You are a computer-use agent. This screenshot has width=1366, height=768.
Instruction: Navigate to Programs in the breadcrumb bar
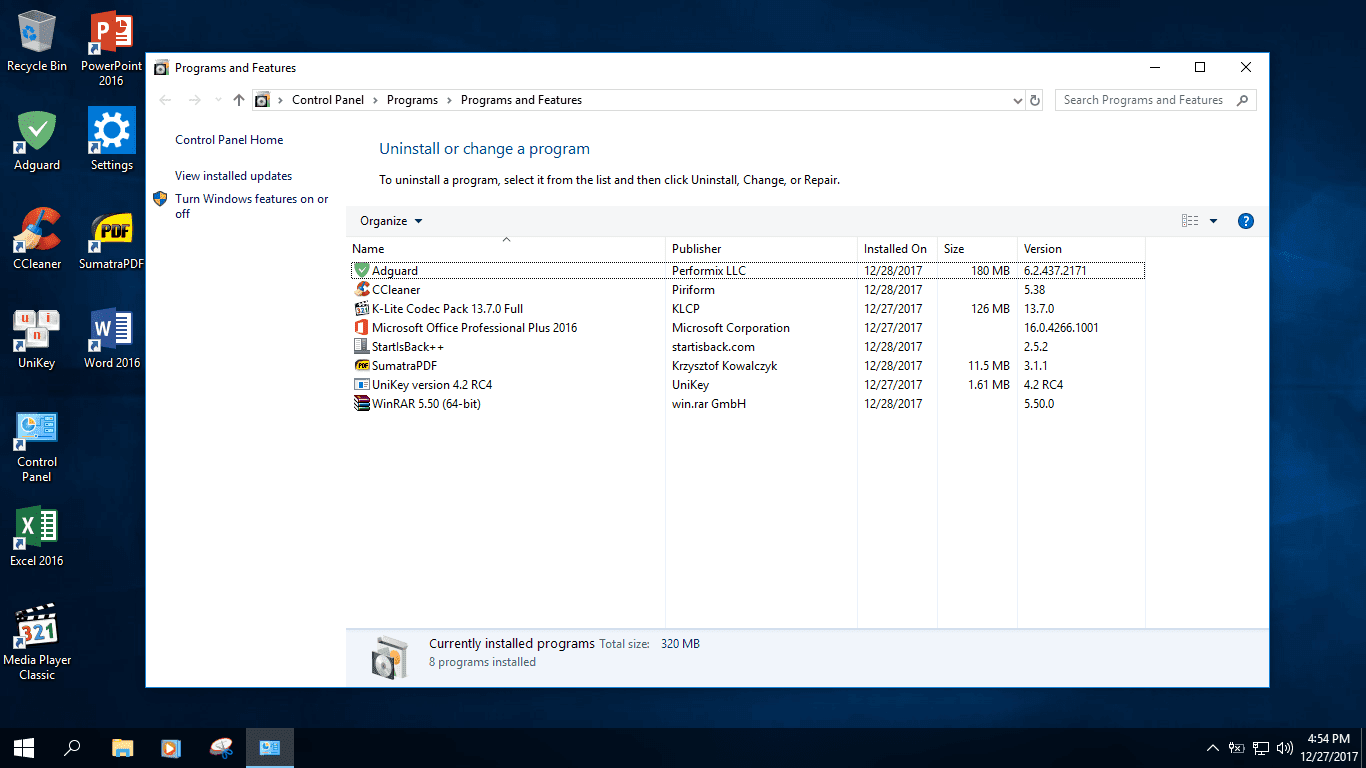(412, 99)
